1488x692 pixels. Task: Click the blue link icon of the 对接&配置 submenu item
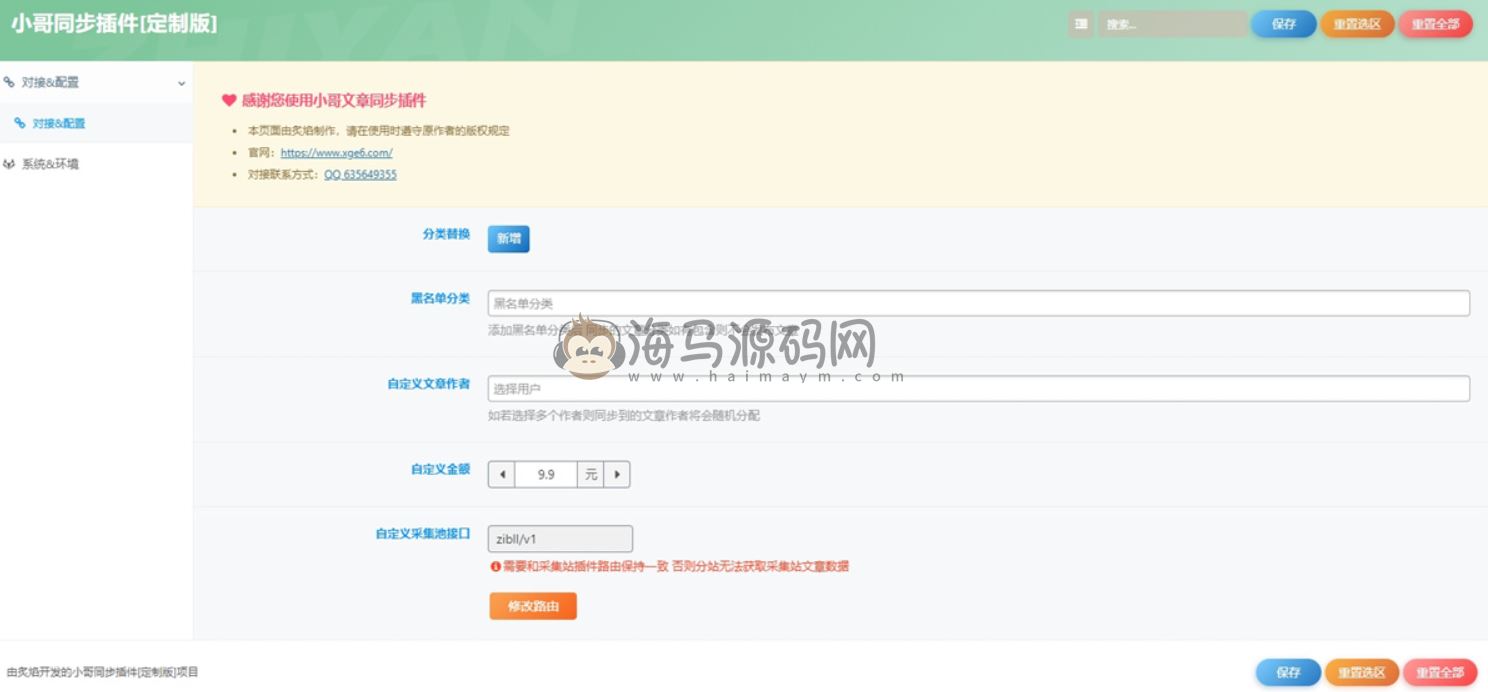pos(19,124)
